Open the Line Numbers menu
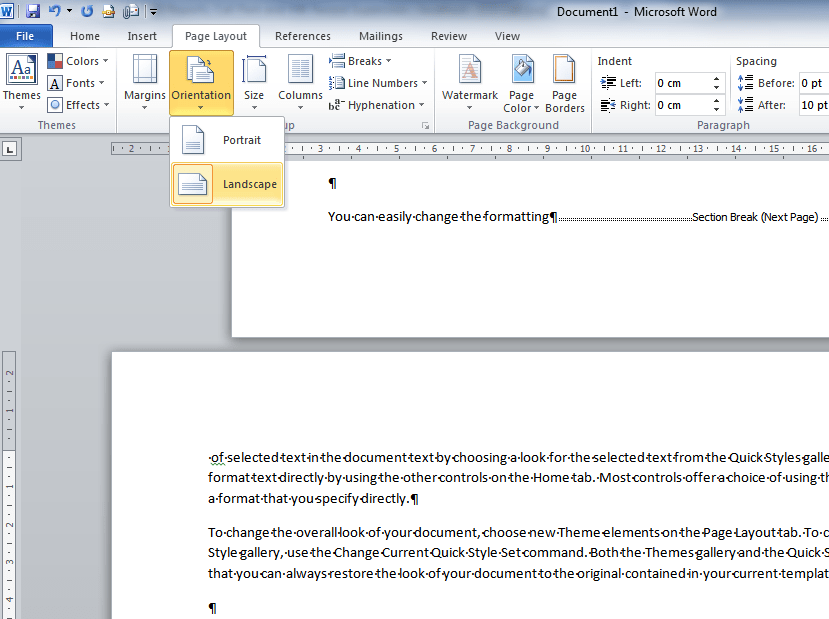The width and height of the screenshot is (829, 619). (378, 82)
